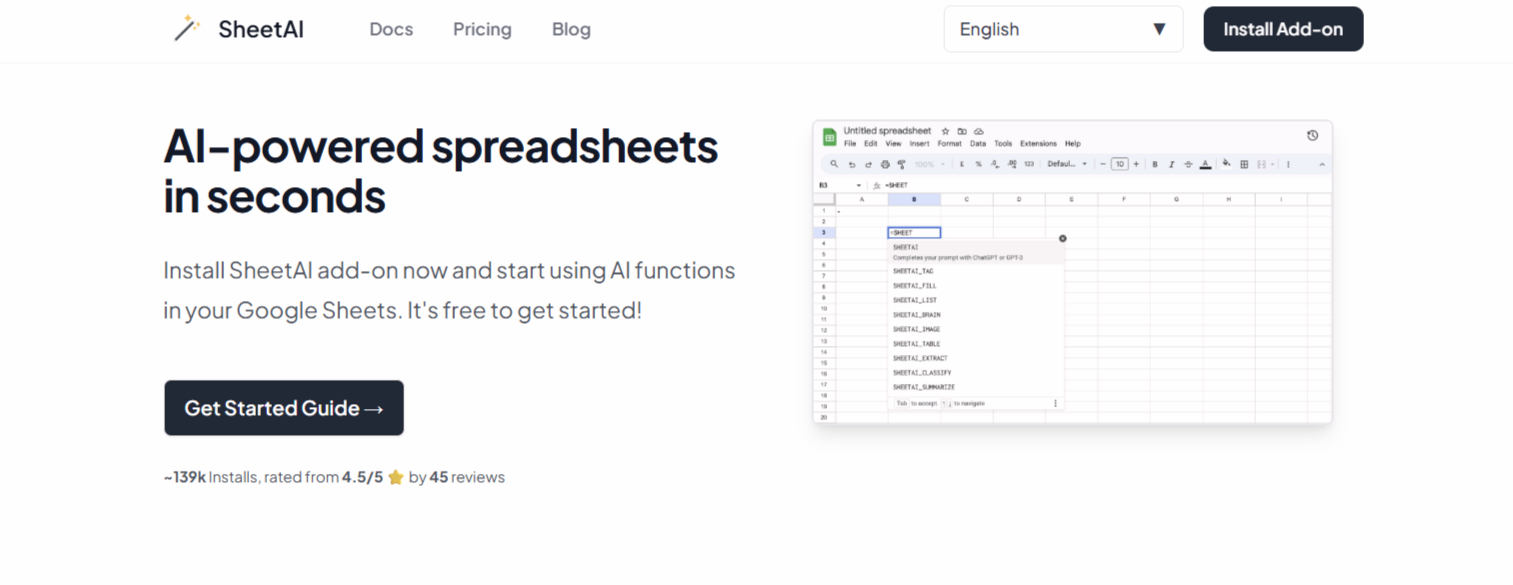The width and height of the screenshot is (1513, 585).
Task: Click the toolbar three-dot more icon
Action: tap(1288, 164)
